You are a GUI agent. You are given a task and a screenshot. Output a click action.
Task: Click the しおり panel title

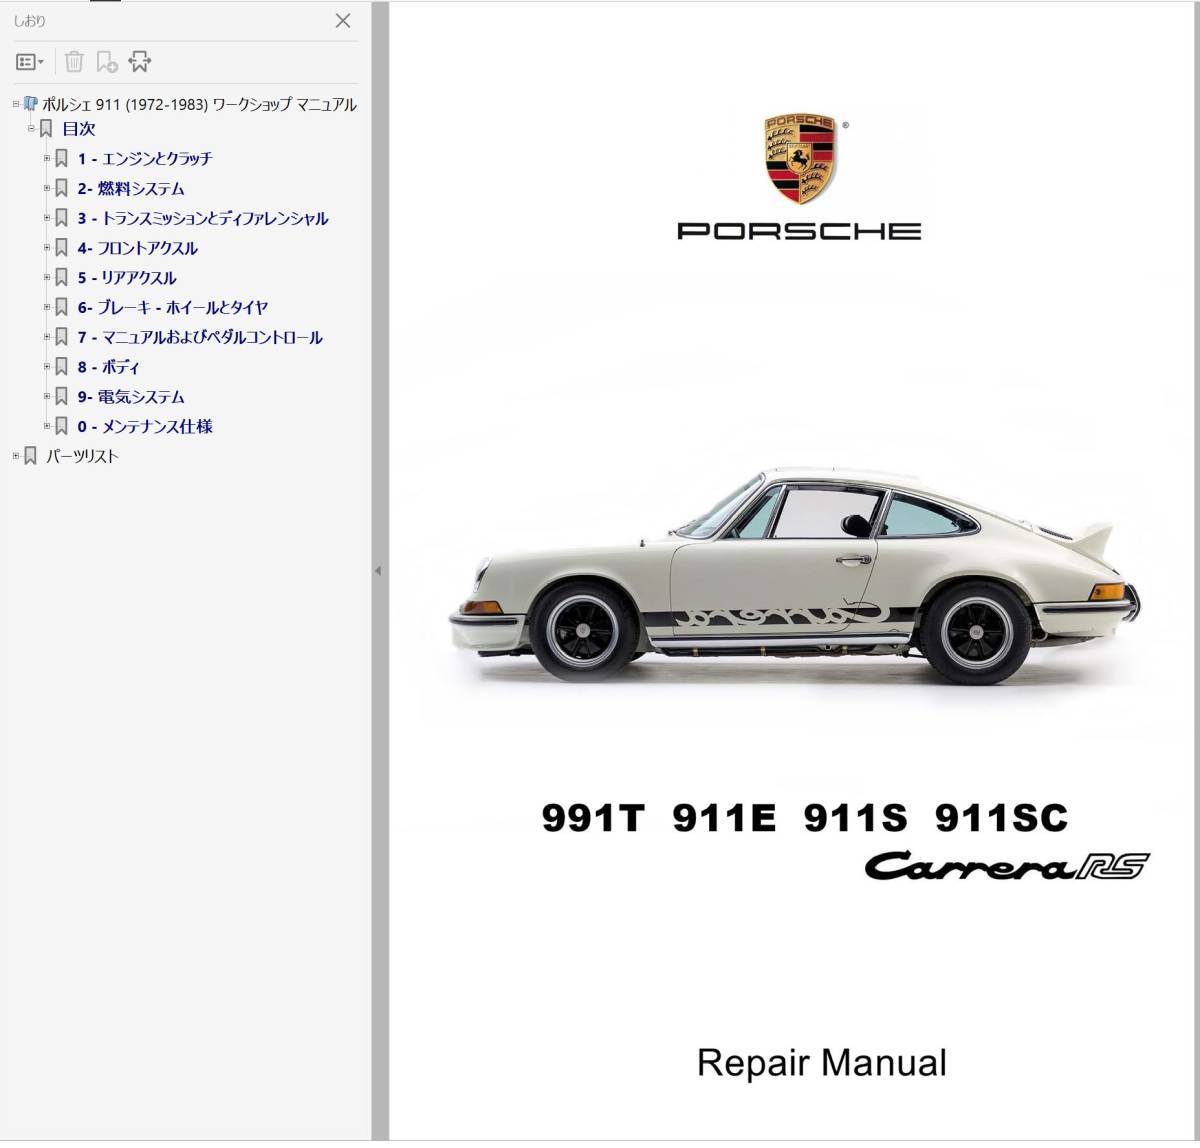coord(30,21)
